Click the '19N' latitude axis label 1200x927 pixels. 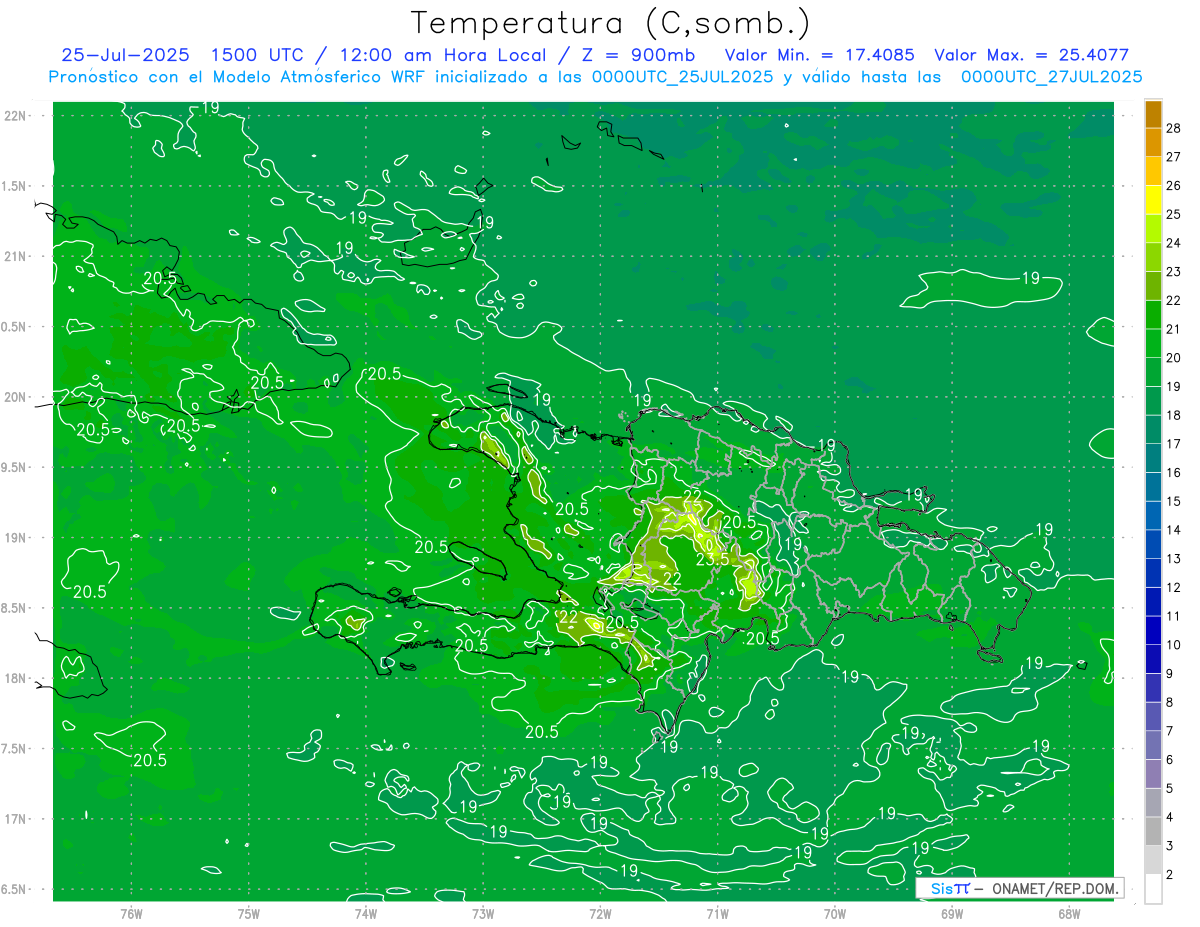(x=15, y=538)
